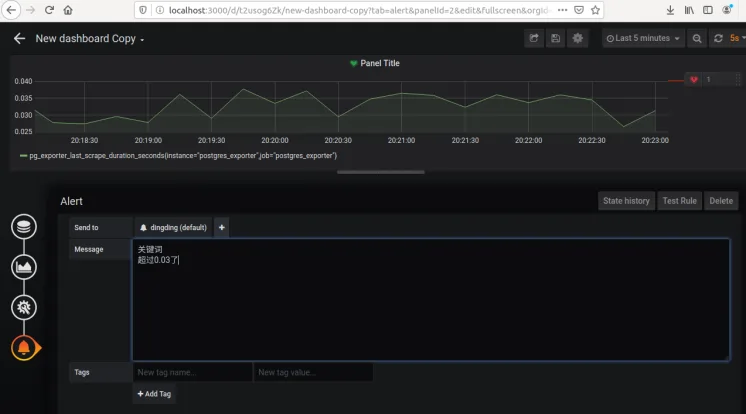Zoom out the time range

[697, 39]
